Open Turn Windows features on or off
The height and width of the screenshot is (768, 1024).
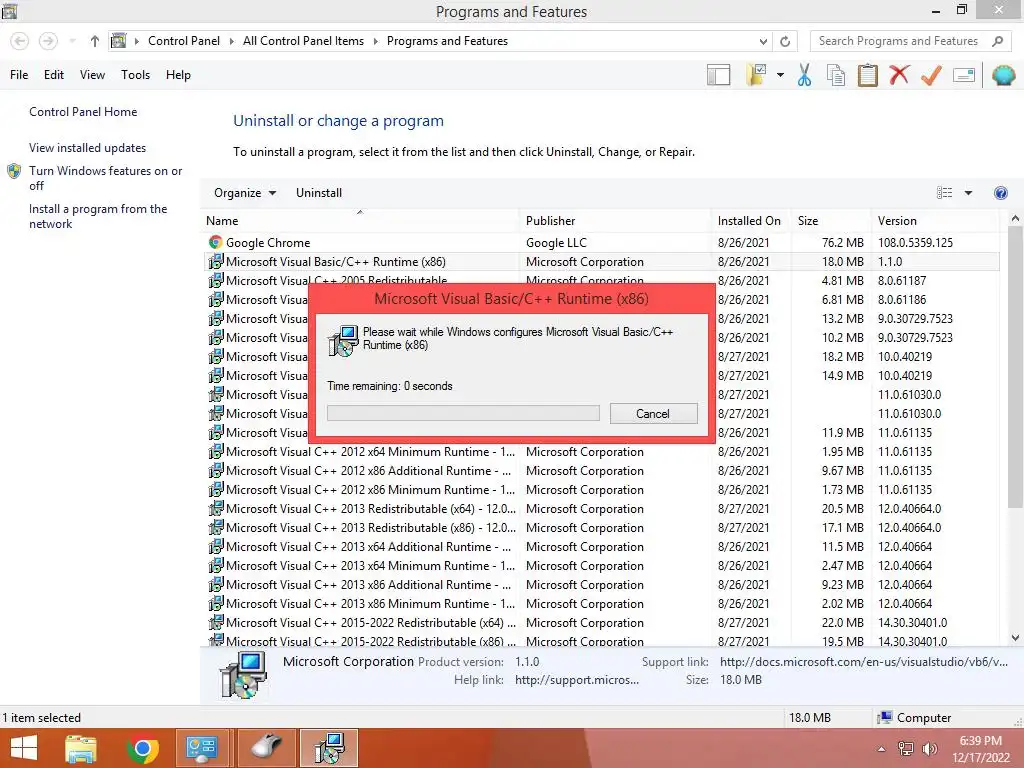point(104,178)
